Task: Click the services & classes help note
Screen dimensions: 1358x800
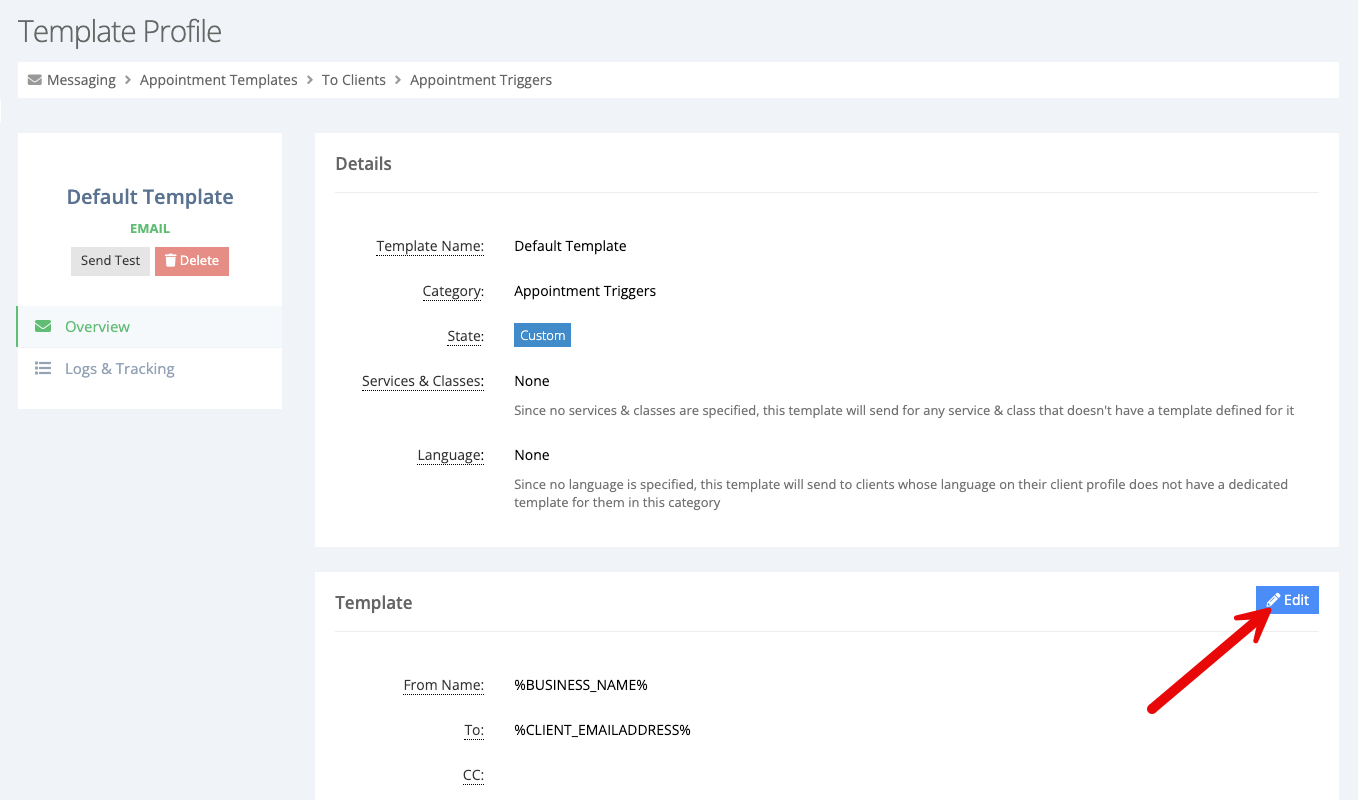Action: click(x=904, y=411)
